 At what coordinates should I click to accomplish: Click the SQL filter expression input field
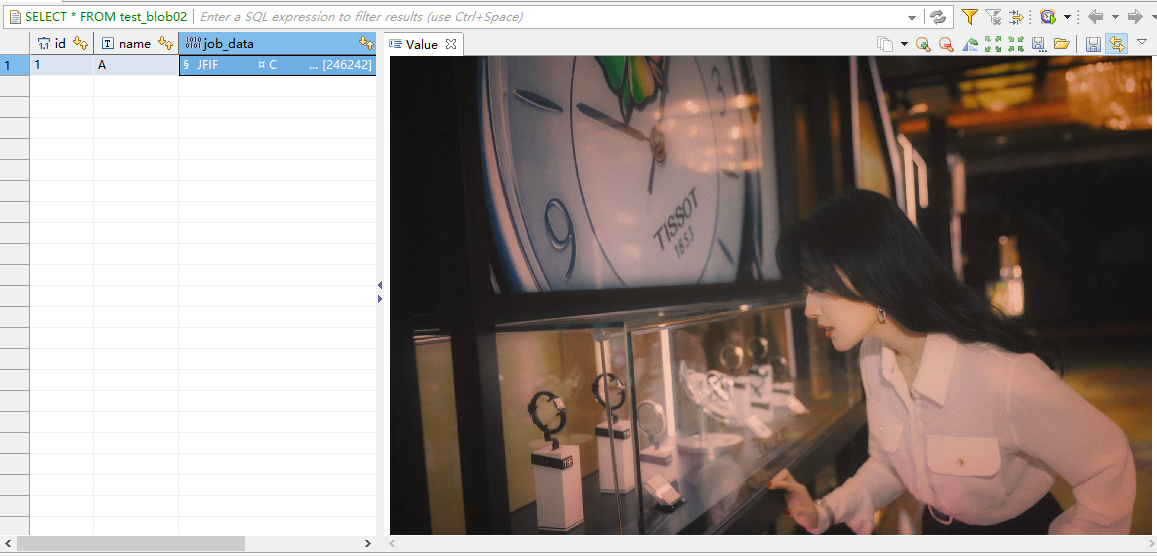click(x=550, y=17)
